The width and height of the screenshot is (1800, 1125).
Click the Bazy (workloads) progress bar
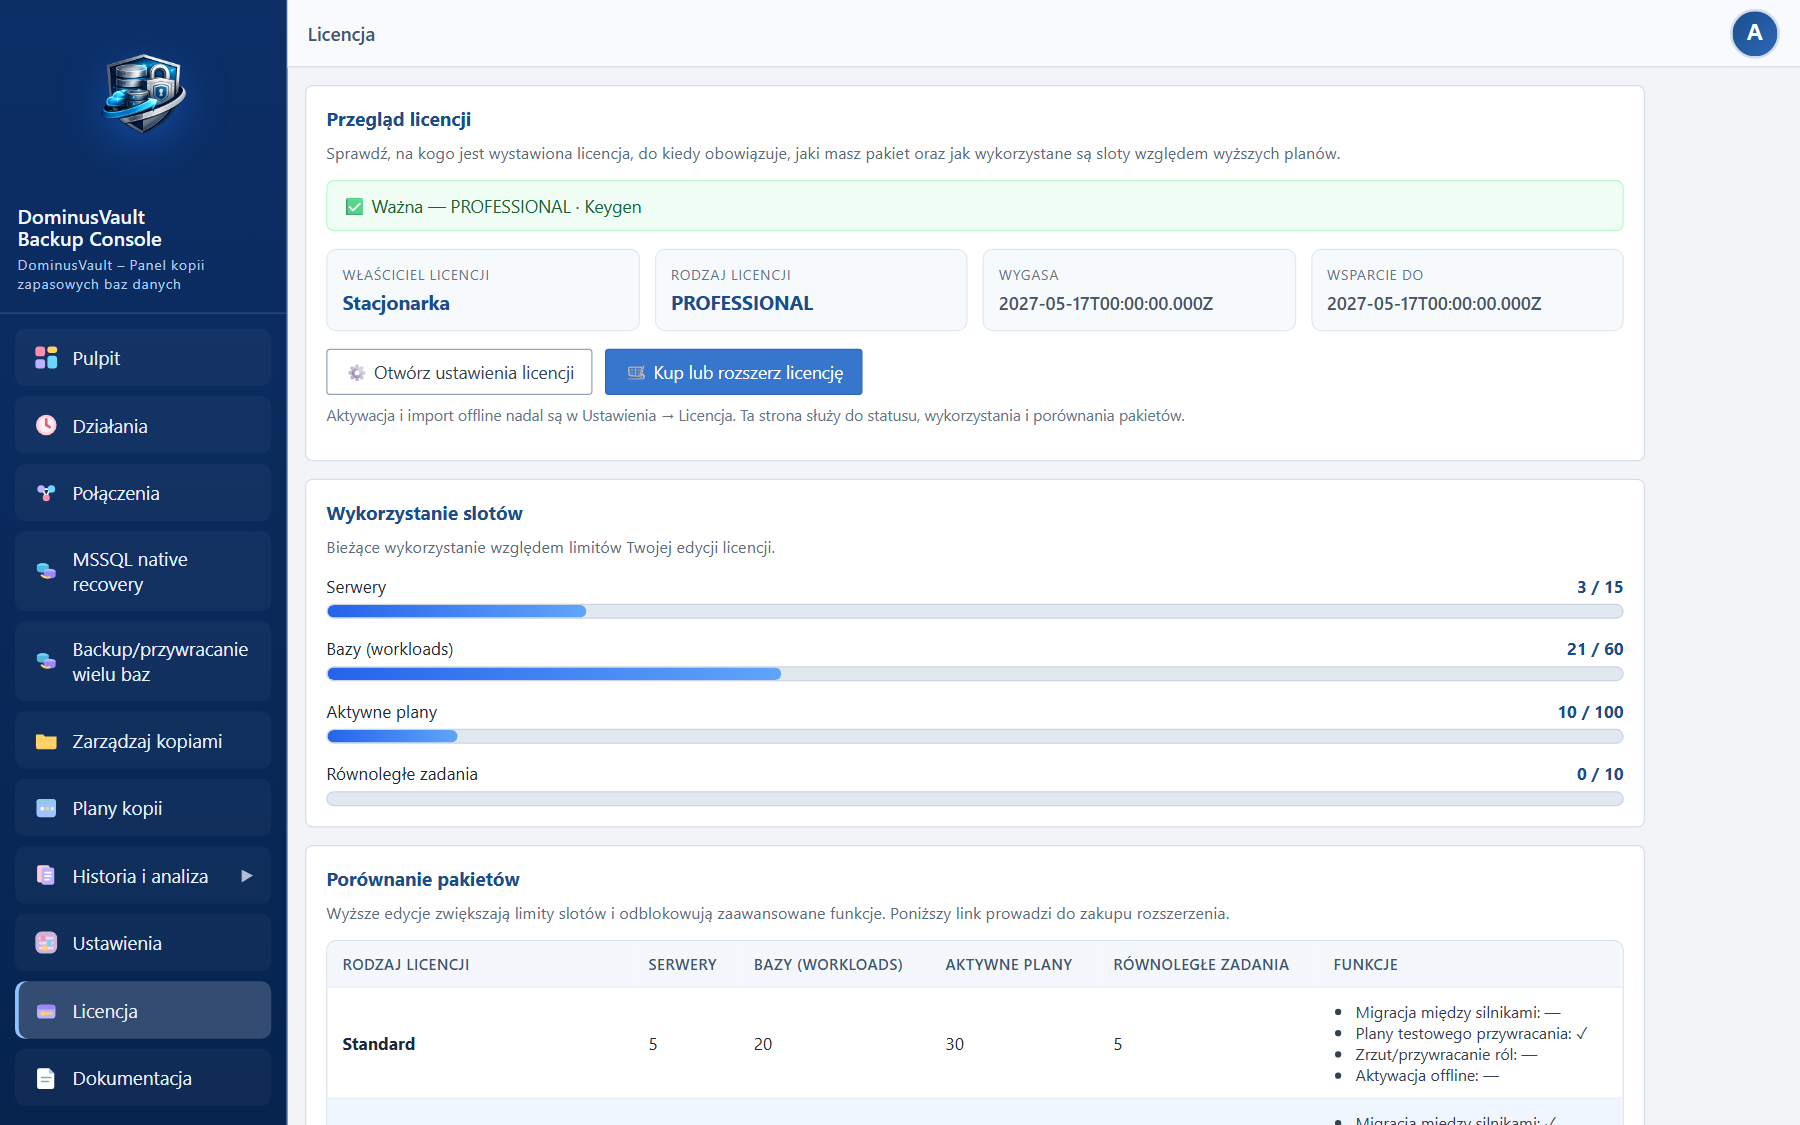(x=975, y=674)
